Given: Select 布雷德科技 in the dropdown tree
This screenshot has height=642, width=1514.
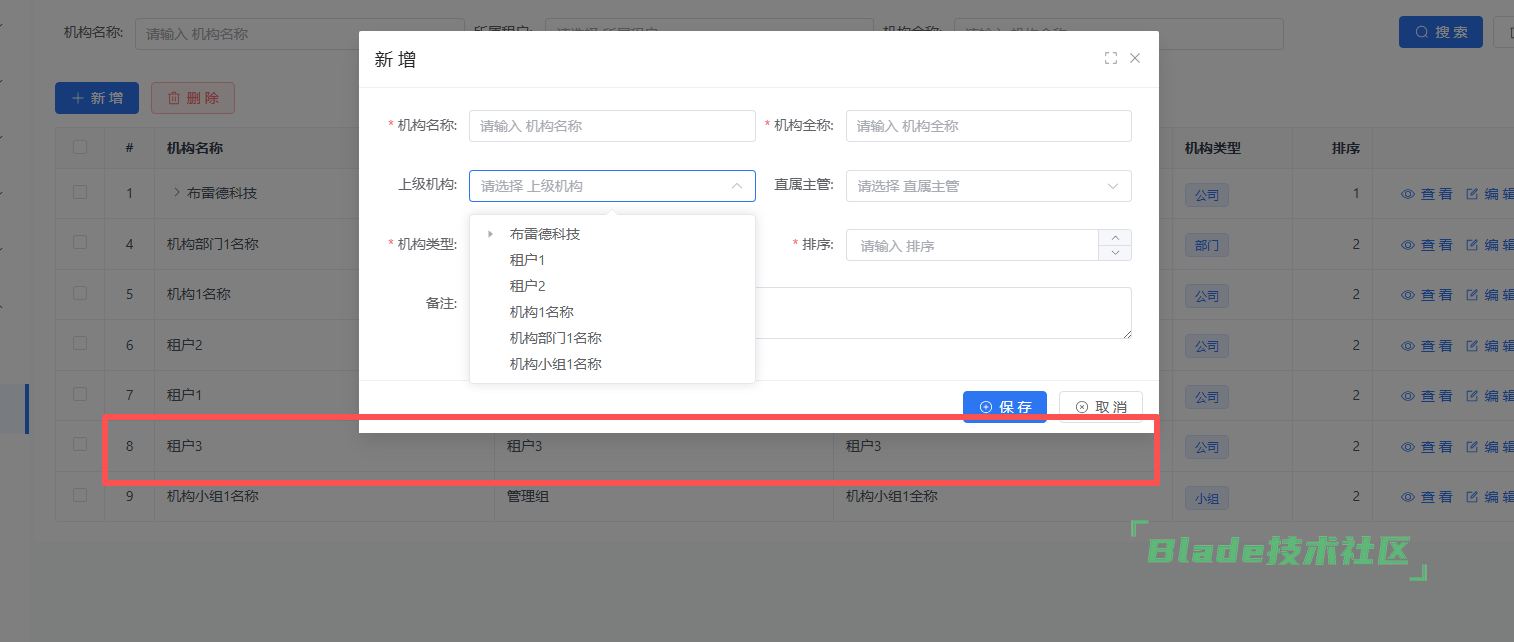Looking at the screenshot, I should [x=545, y=234].
